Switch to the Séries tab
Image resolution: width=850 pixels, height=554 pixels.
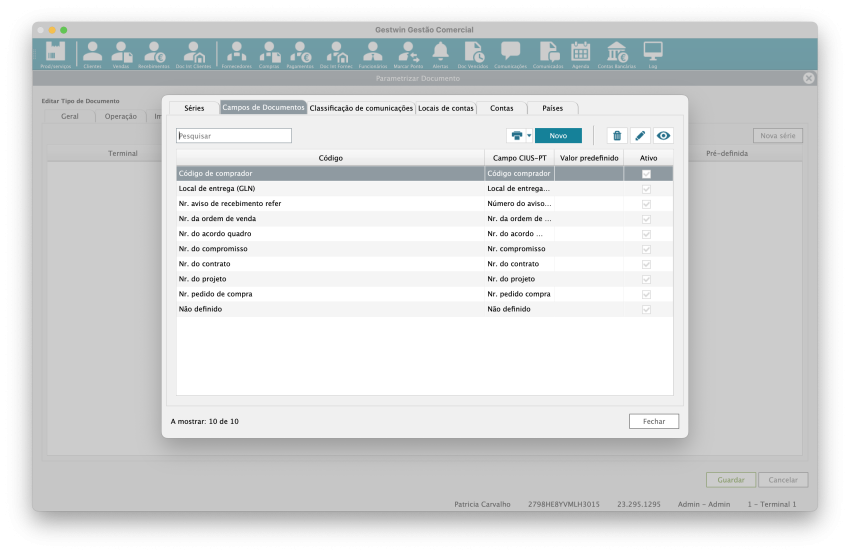(x=193, y=108)
